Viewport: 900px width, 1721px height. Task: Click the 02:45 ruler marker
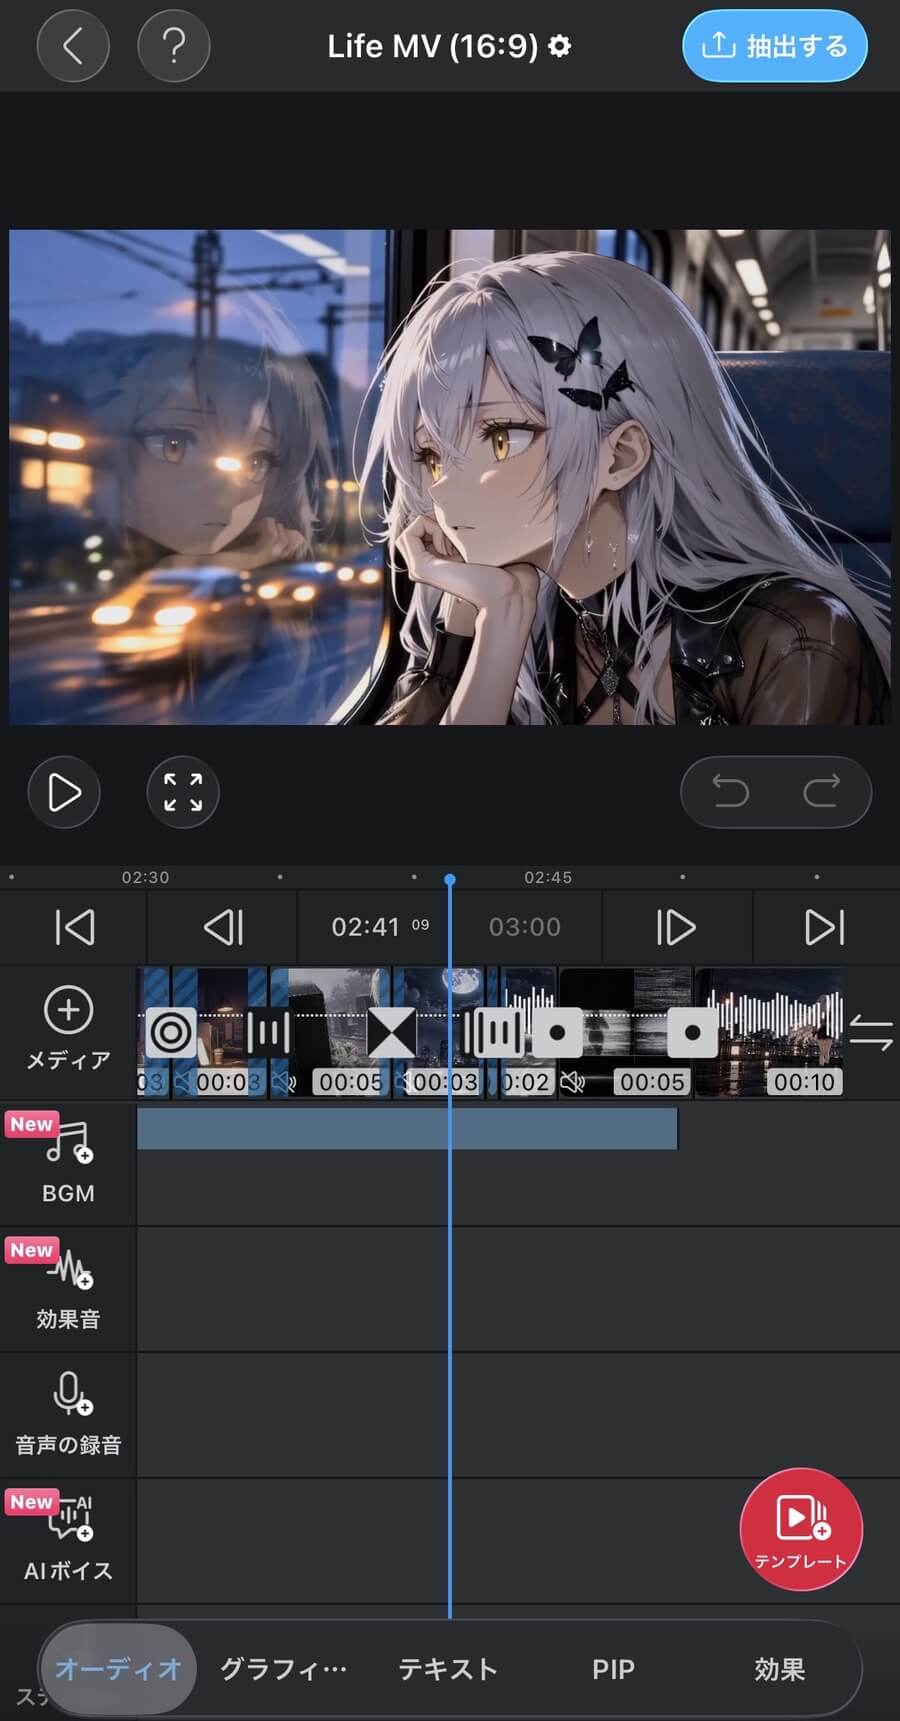548,877
